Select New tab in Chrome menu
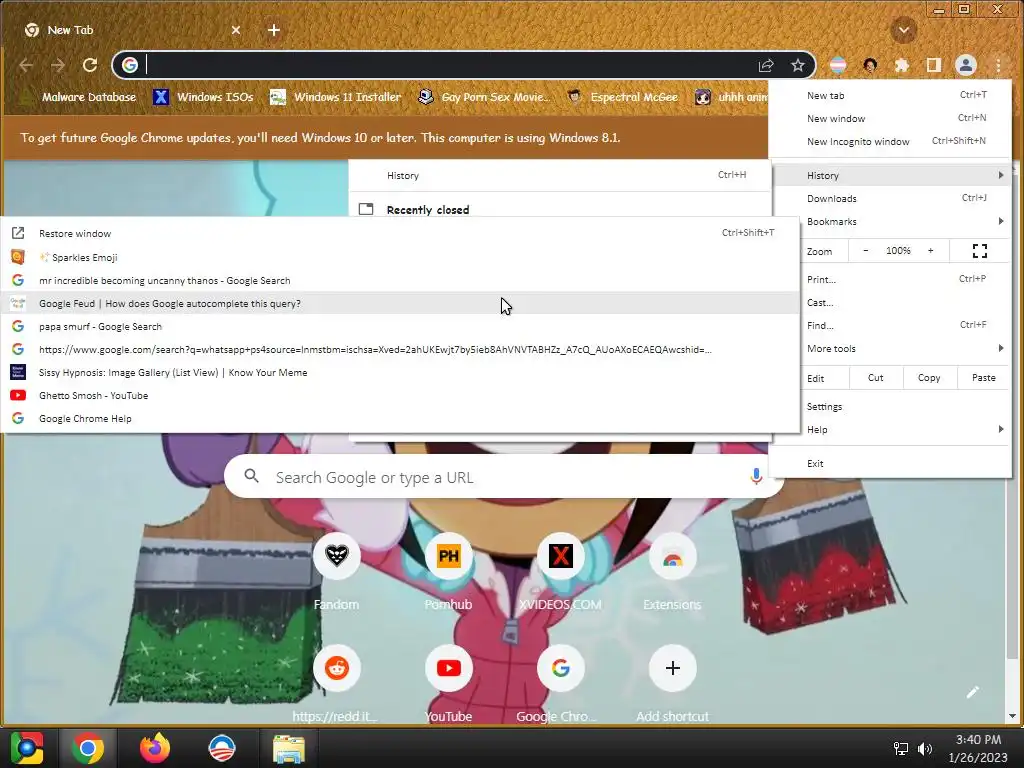The image size is (1024, 768). (x=890, y=95)
